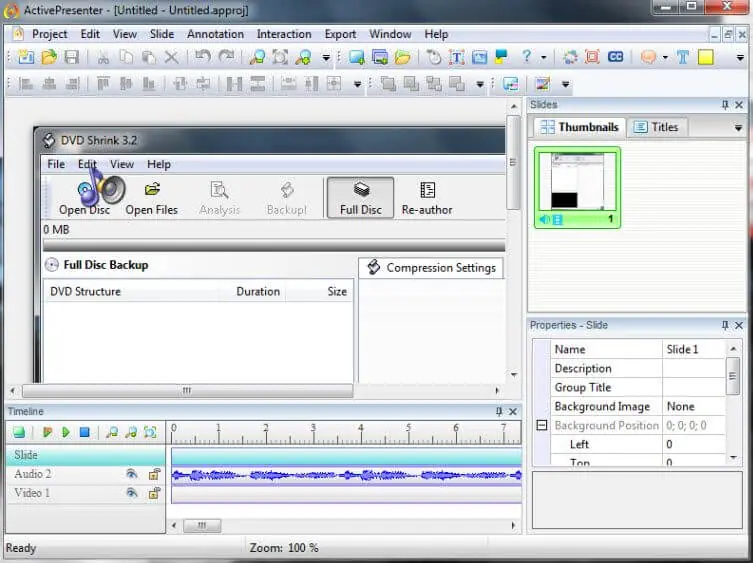This screenshot has height=563, width=753.
Task: Close the Timeline panel
Action: pyautogui.click(x=513, y=412)
